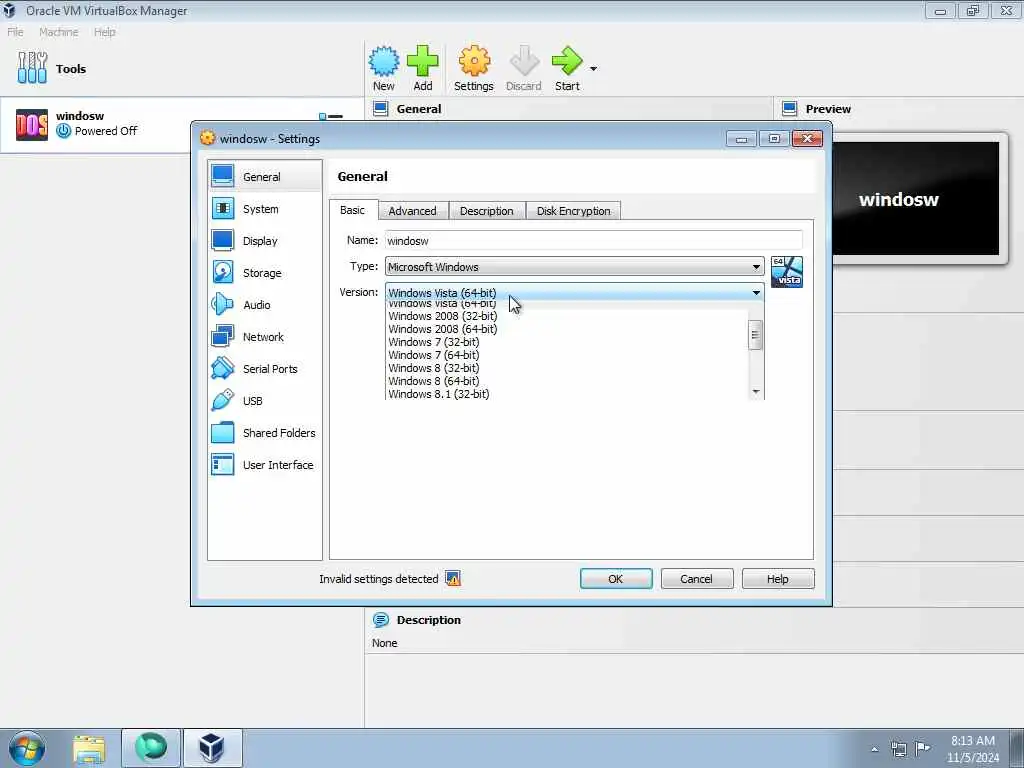Show hidden icons in system tray

tap(874, 749)
